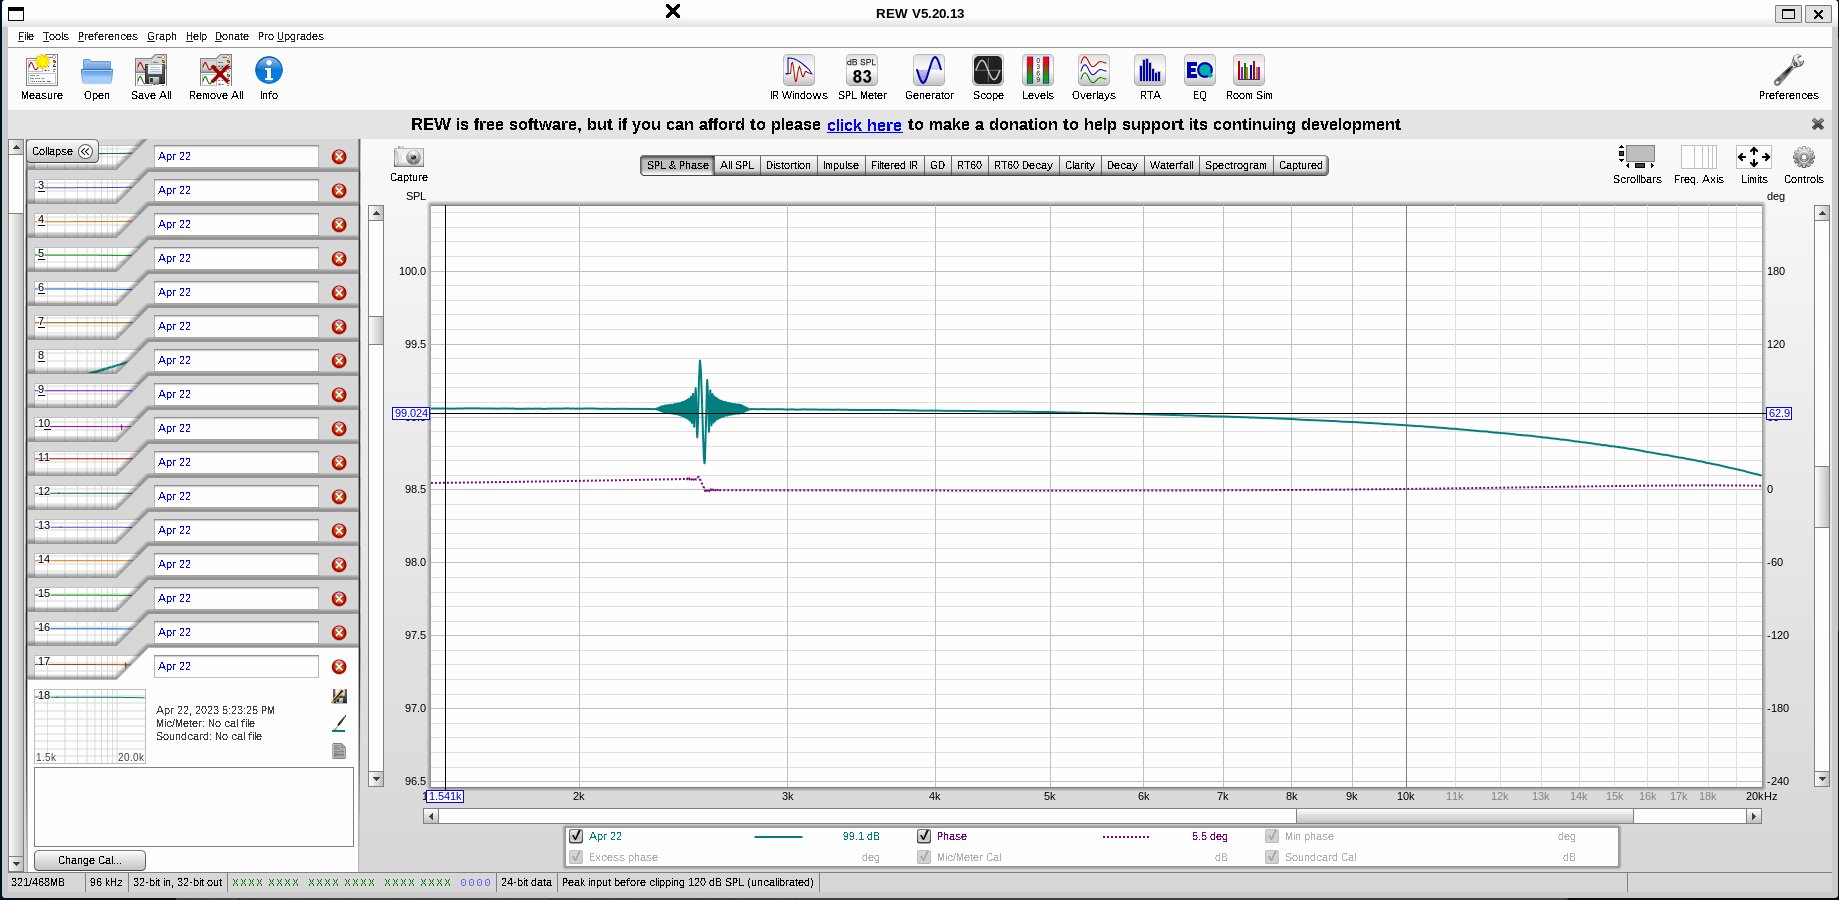Click Remove All measurements icon
The height and width of the screenshot is (900, 1839).
216,78
